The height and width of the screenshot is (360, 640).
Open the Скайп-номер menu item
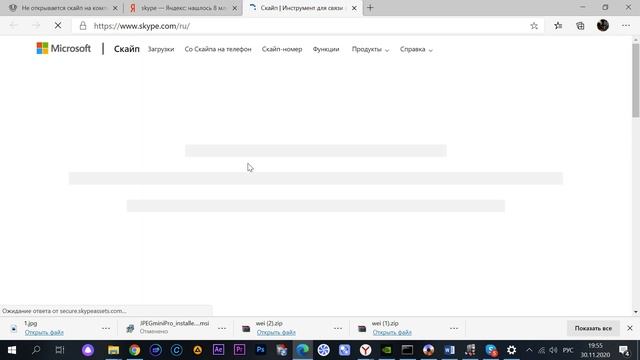[282, 49]
